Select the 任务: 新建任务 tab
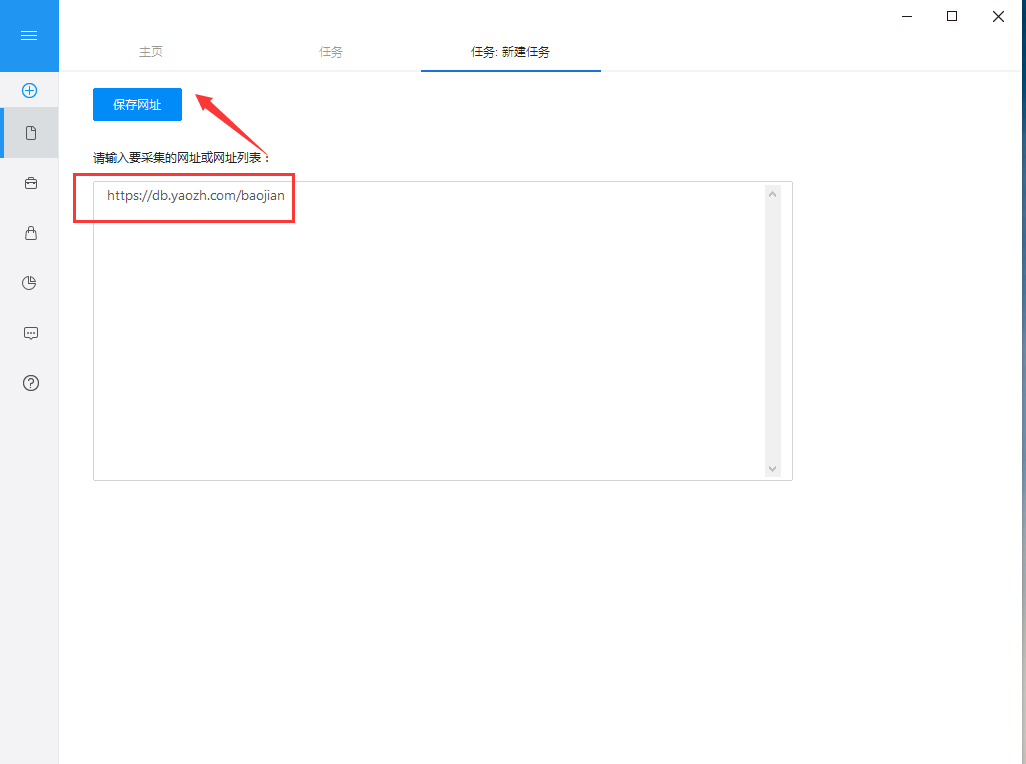 click(510, 52)
